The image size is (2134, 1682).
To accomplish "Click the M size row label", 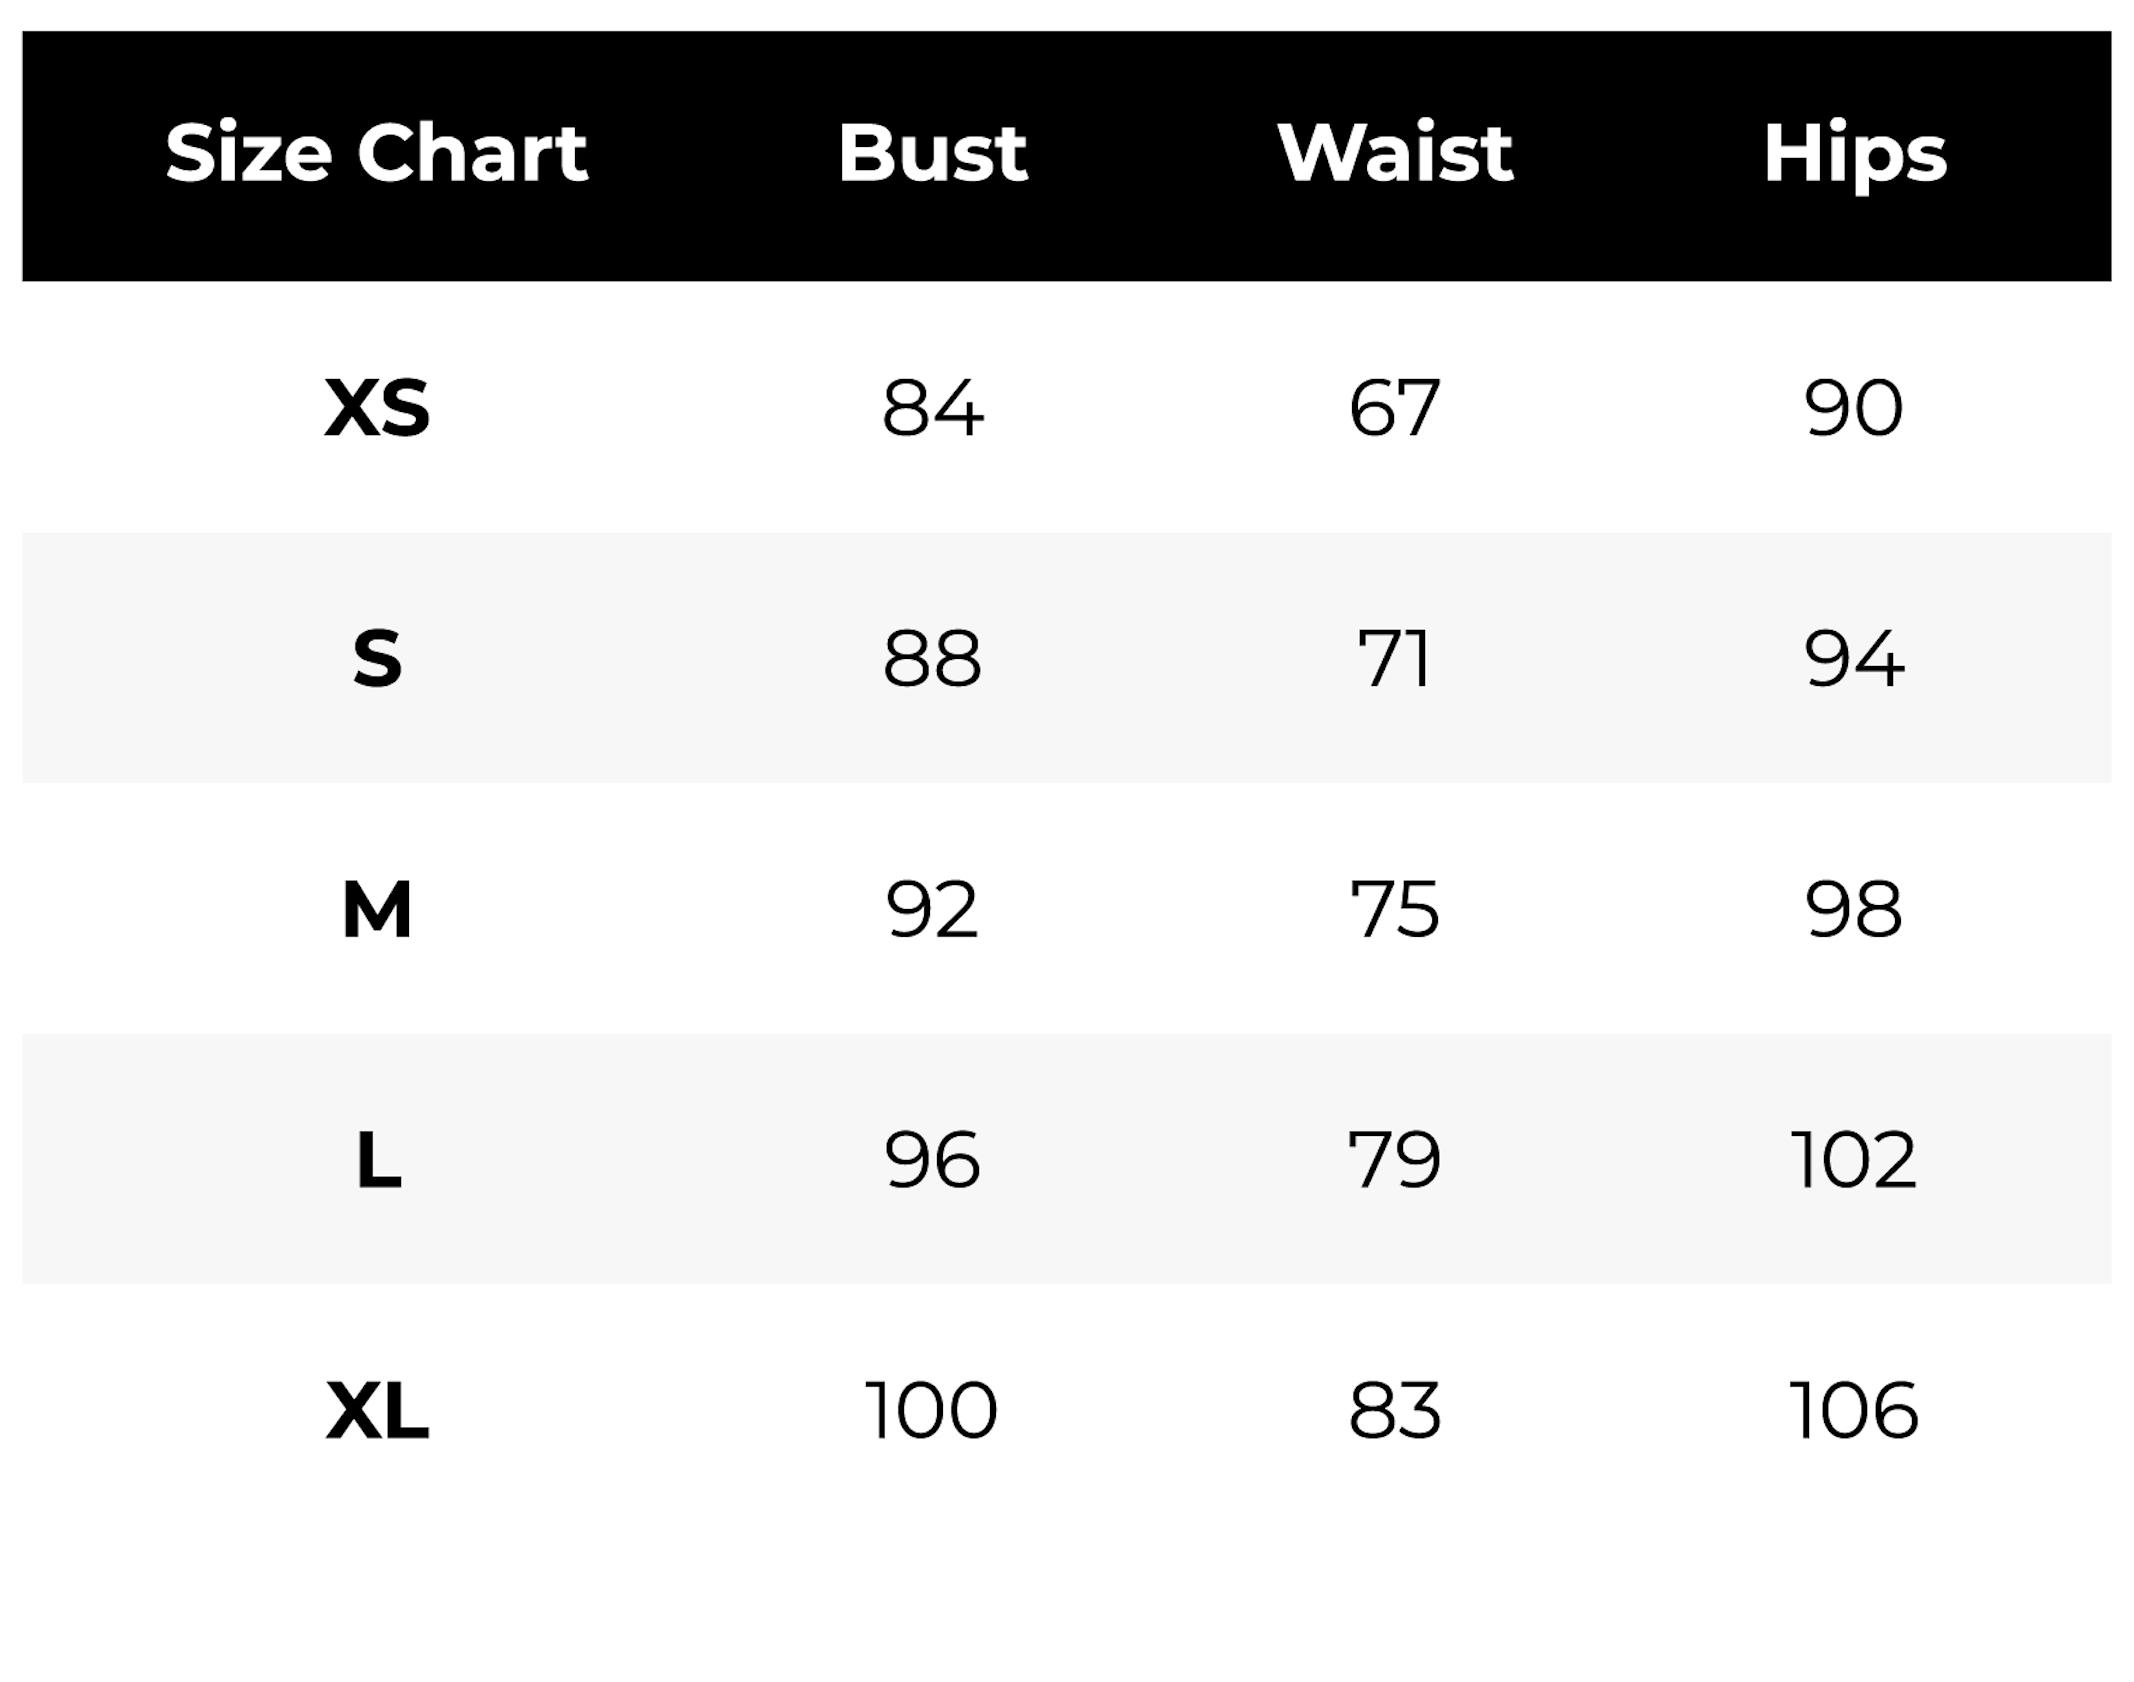I will 377,910.
